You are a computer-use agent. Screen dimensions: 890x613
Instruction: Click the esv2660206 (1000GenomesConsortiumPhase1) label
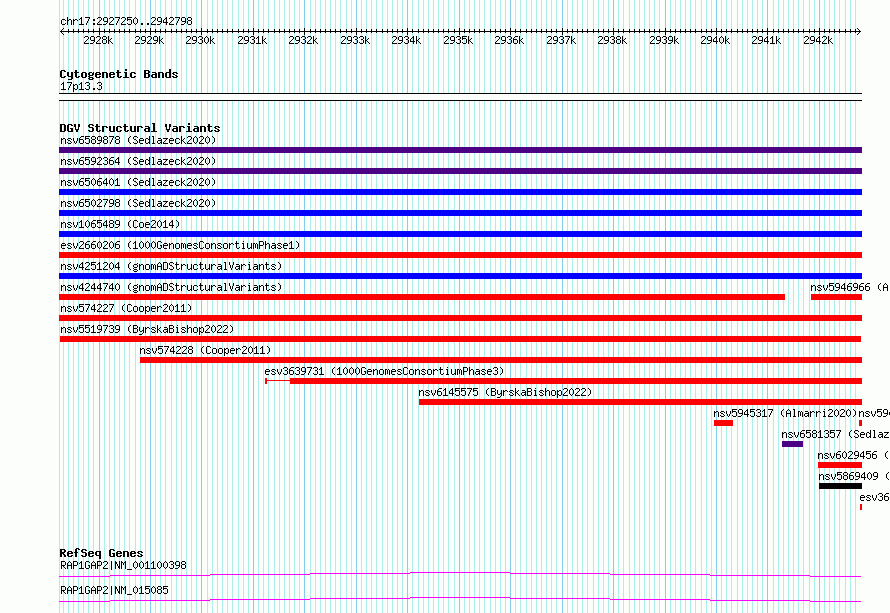[x=180, y=245]
